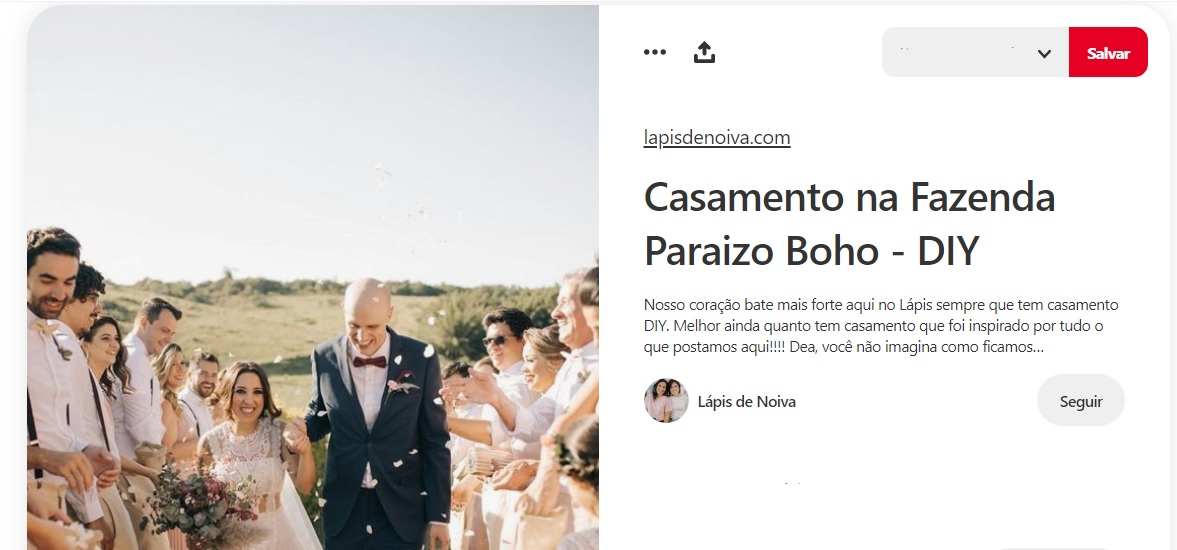Screen dimensions: 1177x550
Task: Save the pin with the Salvar button
Action: coord(1108,53)
